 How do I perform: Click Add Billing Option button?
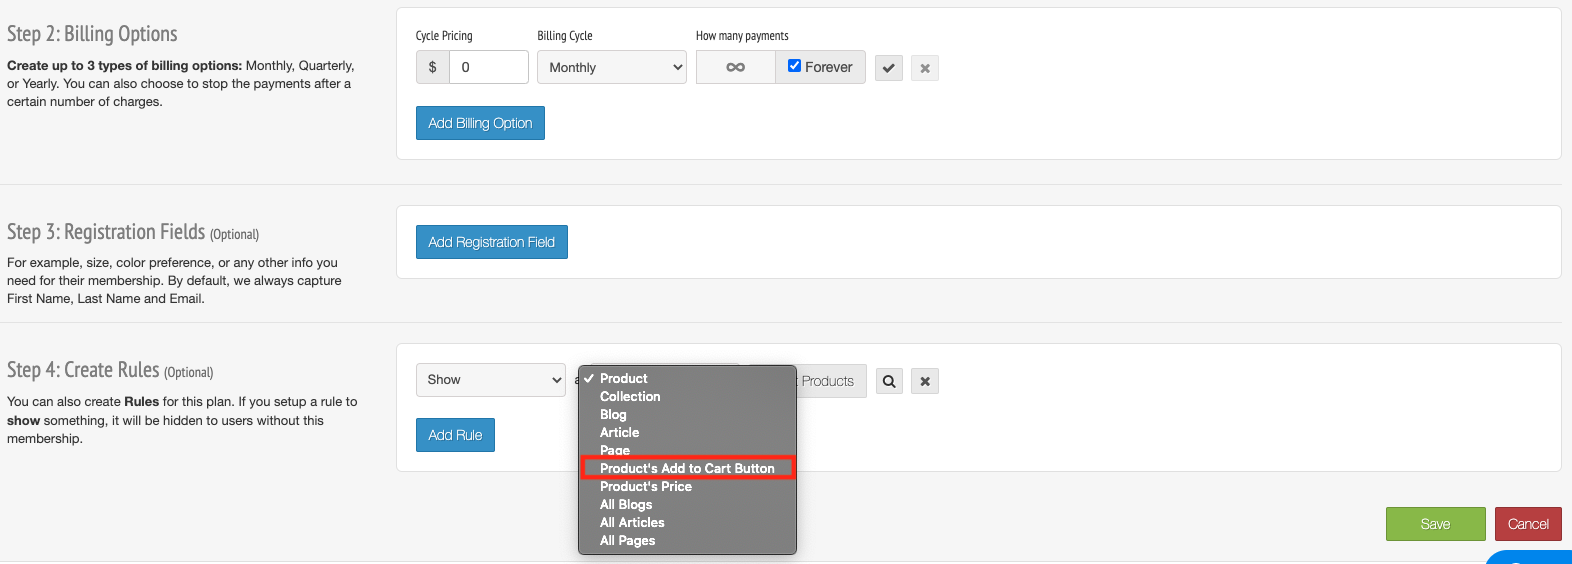[480, 123]
